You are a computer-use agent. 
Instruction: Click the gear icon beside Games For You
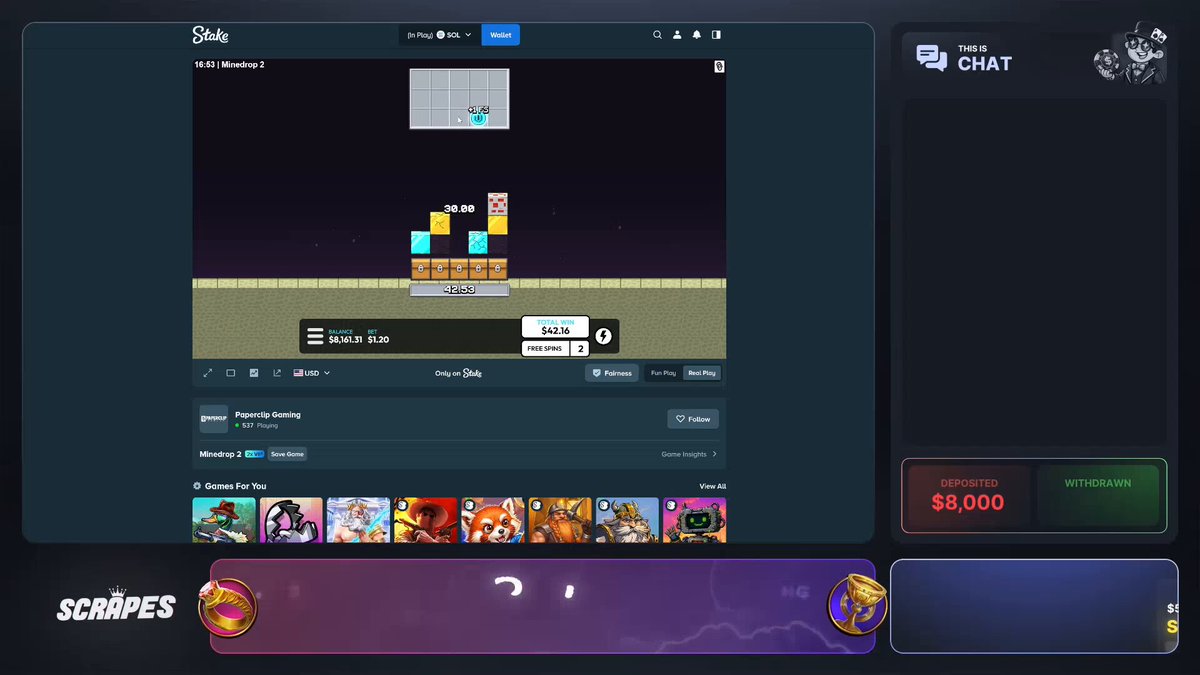[197, 486]
